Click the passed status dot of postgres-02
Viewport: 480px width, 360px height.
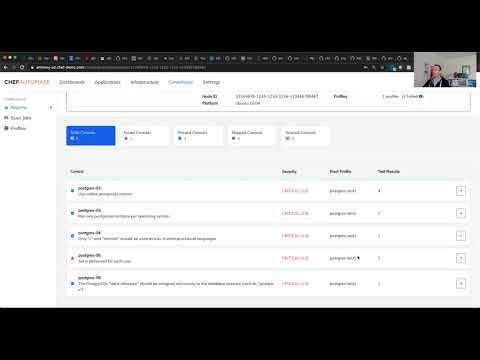72,191
